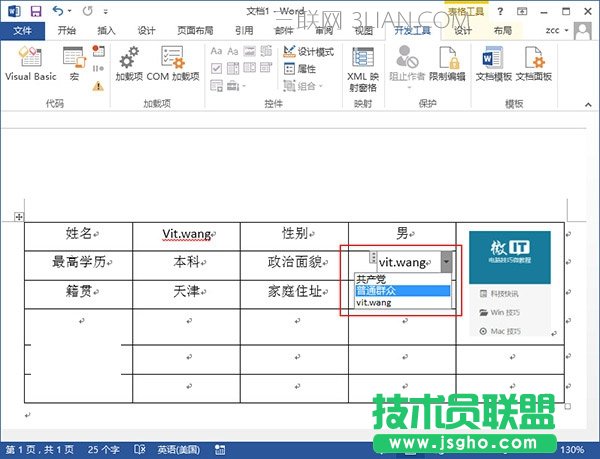Collapse the ribbon with the chevron
This screenshot has height=459, width=600.
coord(588,104)
